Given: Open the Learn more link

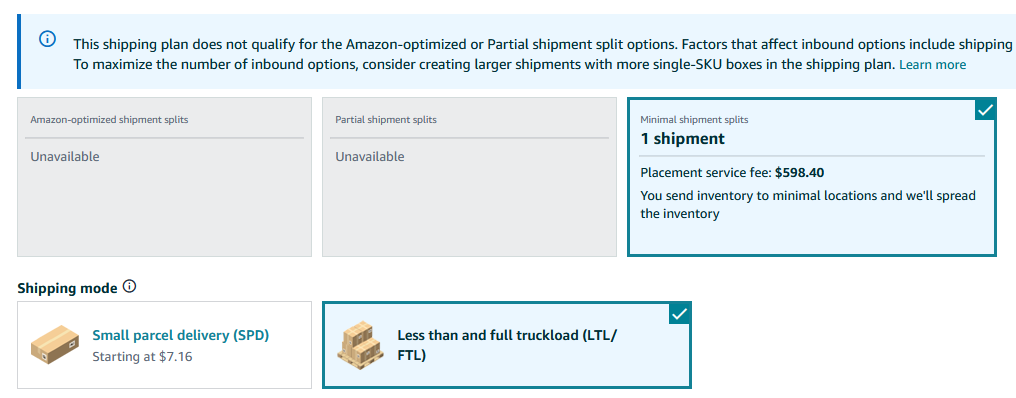Looking at the screenshot, I should pos(932,65).
